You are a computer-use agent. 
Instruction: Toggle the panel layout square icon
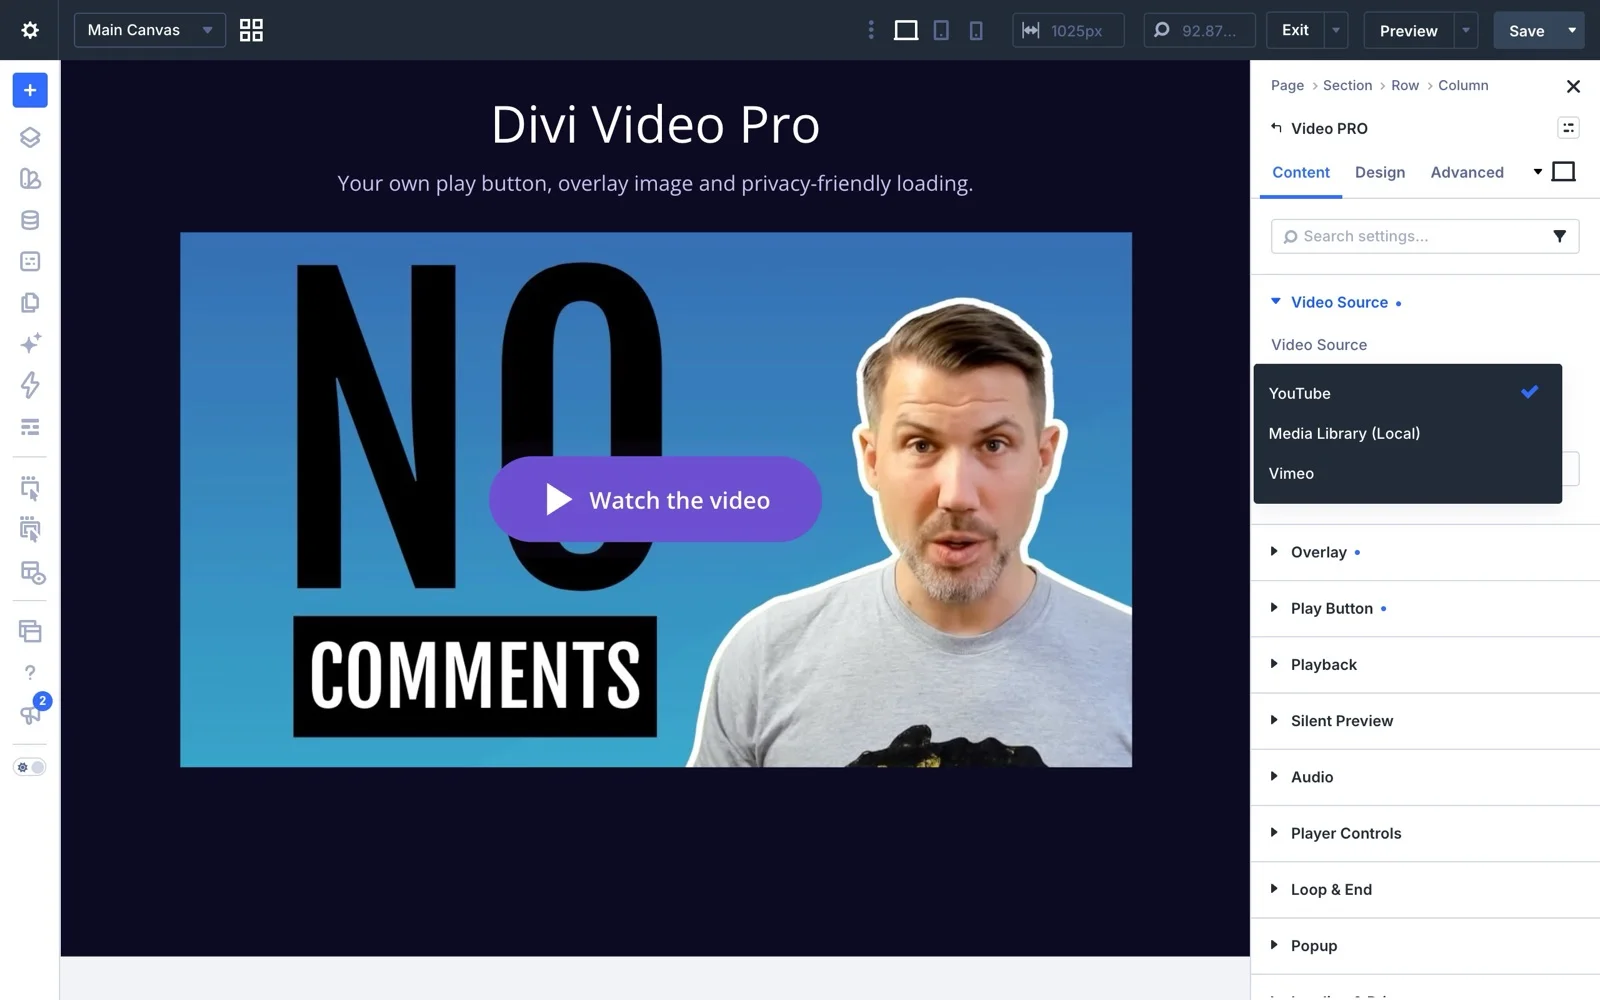[x=1564, y=172]
